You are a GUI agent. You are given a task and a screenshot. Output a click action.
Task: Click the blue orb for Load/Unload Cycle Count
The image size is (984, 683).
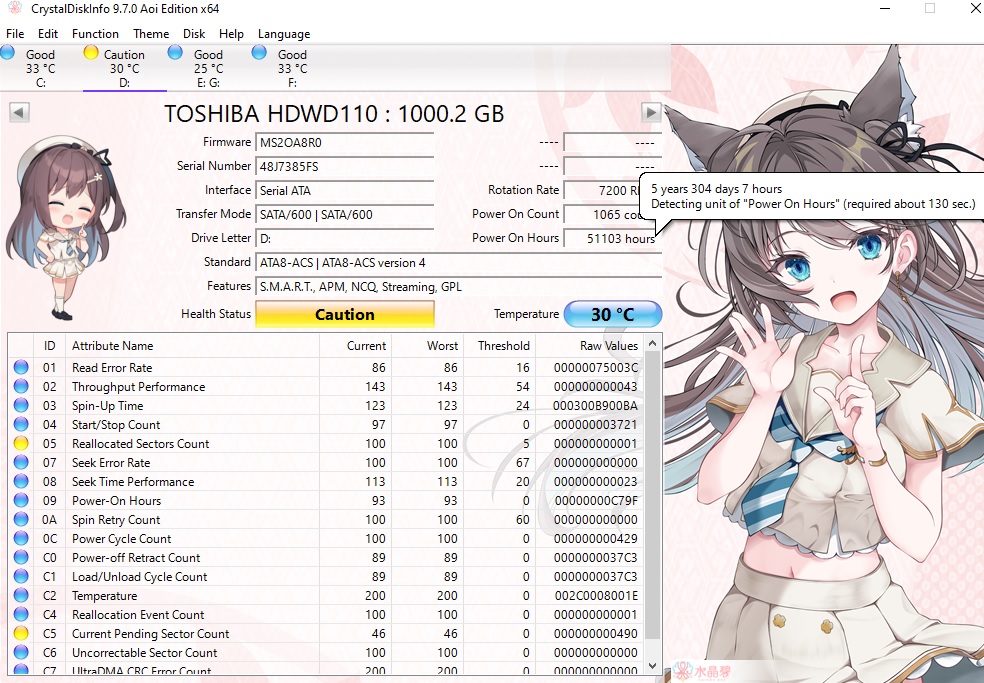coord(21,576)
